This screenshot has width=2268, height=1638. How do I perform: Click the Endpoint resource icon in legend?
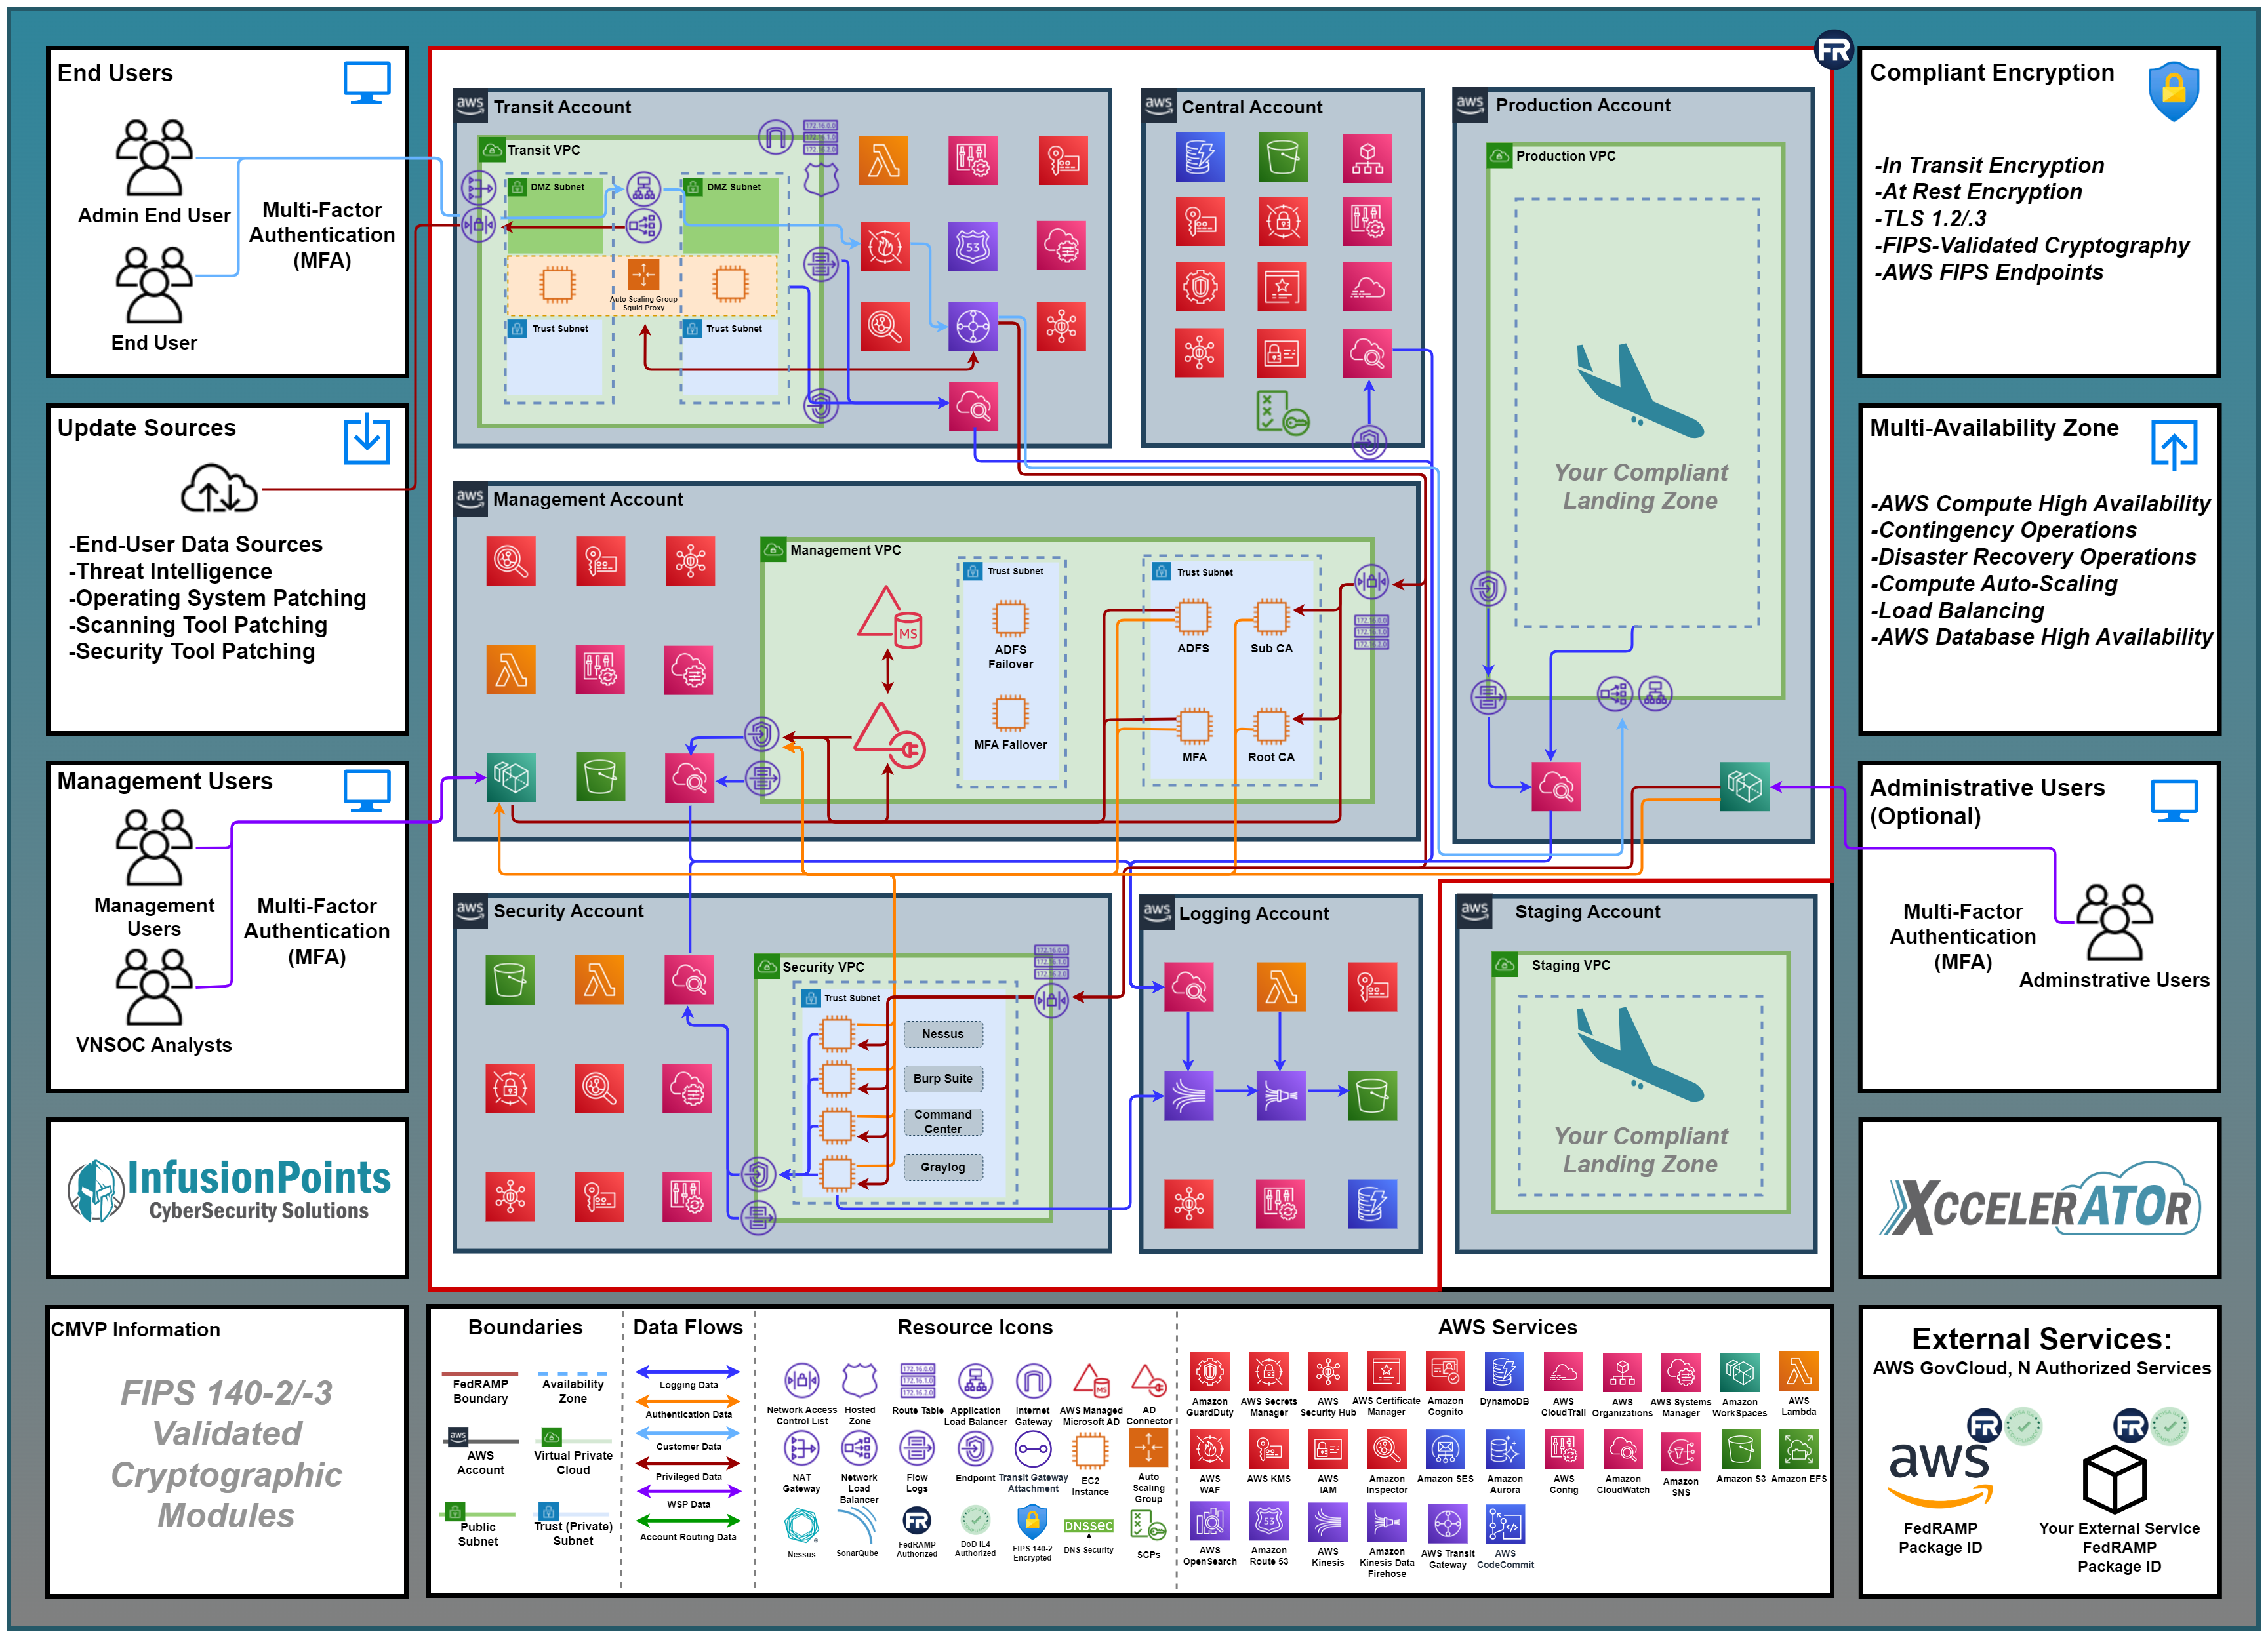(x=975, y=1448)
